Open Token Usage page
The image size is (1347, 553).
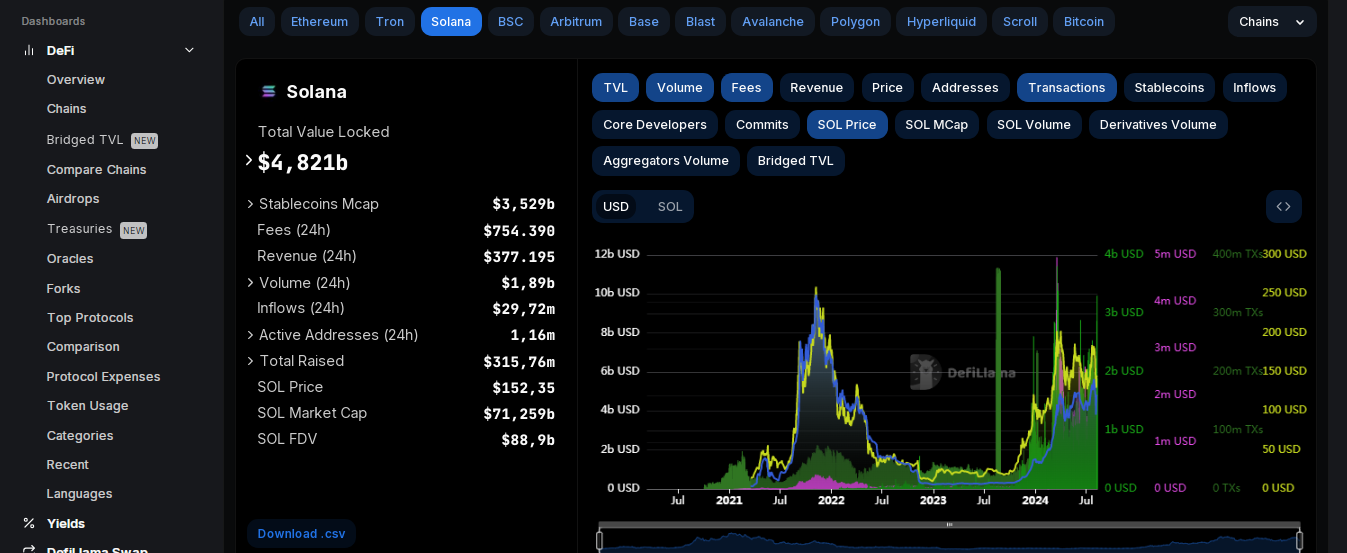pyautogui.click(x=88, y=406)
